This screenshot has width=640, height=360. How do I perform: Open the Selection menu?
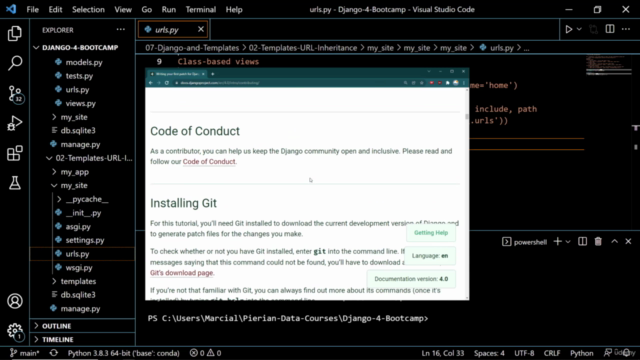pos(88,9)
